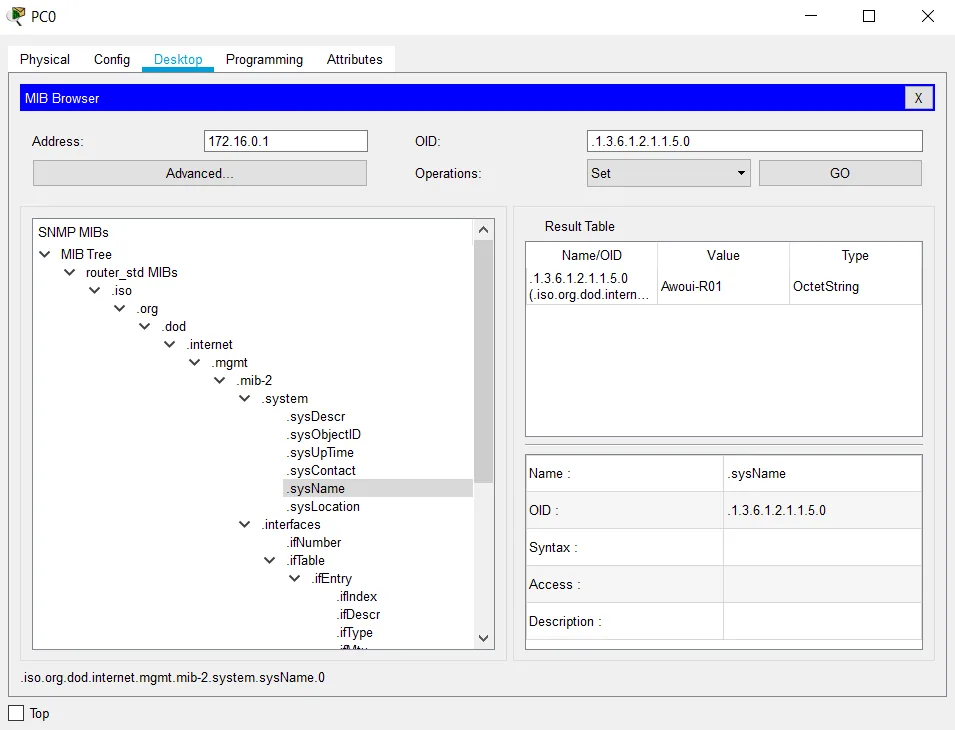Select .ifNumber in the tree
955x730 pixels.
314,542
